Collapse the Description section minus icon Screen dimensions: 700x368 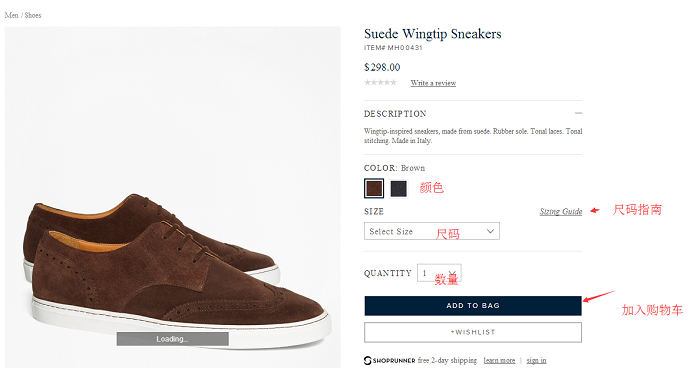point(579,113)
